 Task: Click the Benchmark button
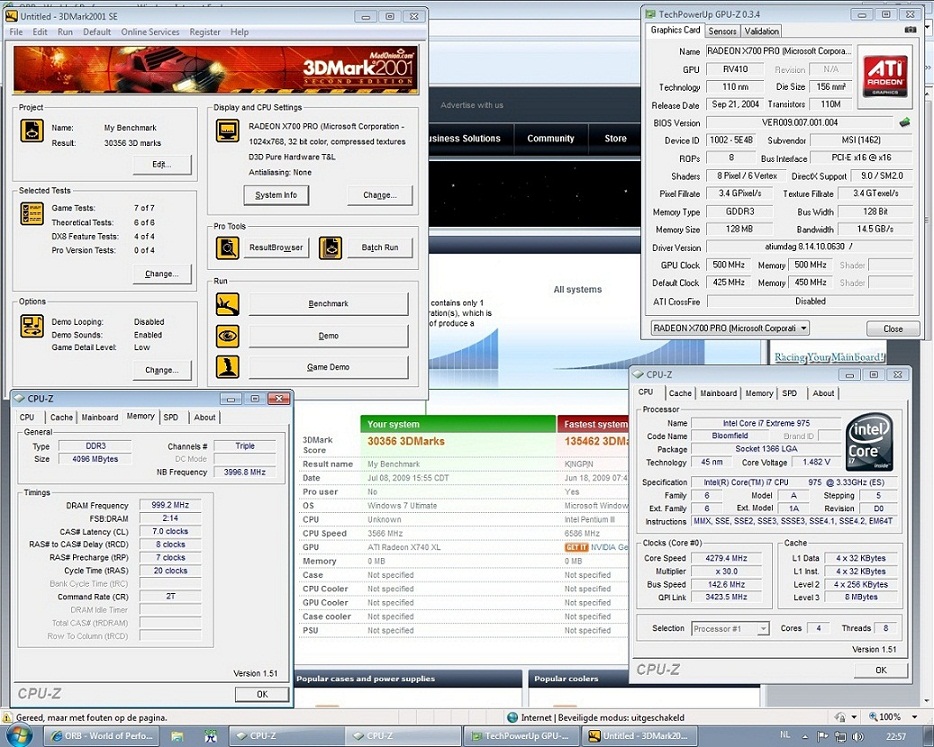328,304
